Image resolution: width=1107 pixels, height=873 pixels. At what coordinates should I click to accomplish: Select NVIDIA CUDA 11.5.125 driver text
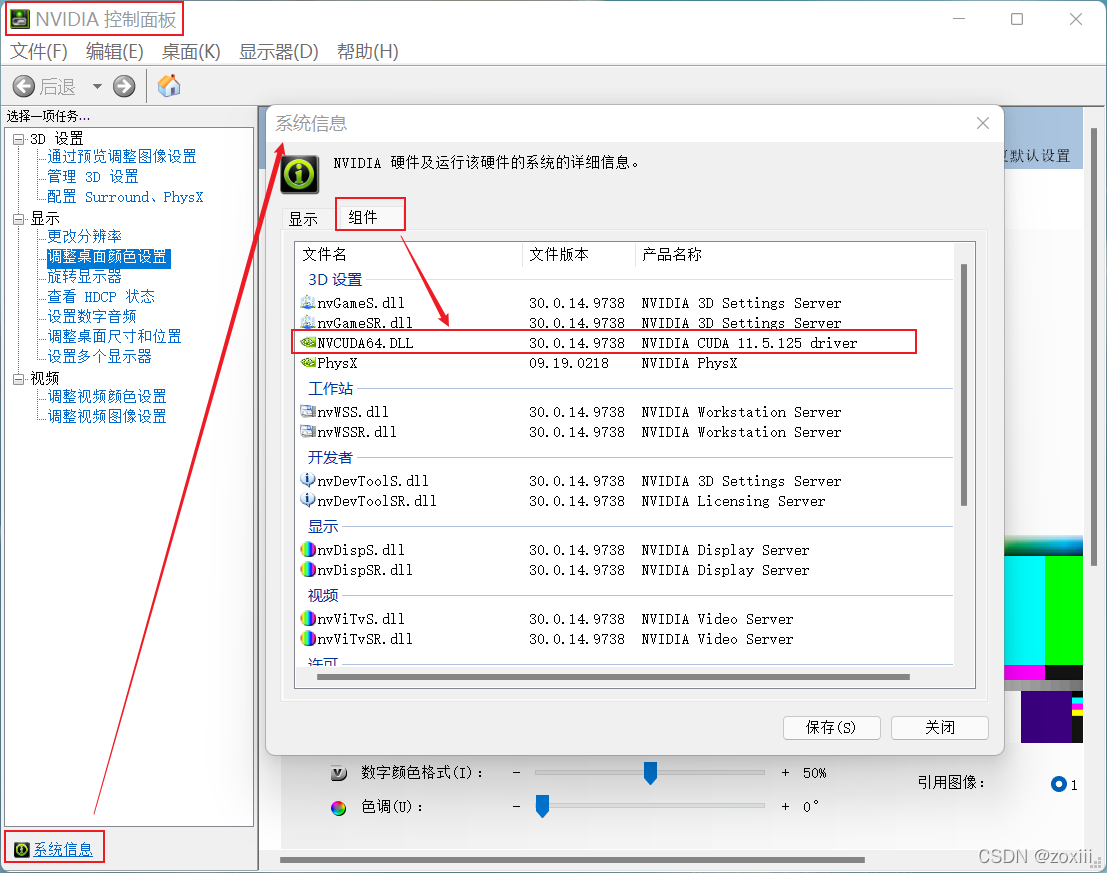click(x=749, y=343)
